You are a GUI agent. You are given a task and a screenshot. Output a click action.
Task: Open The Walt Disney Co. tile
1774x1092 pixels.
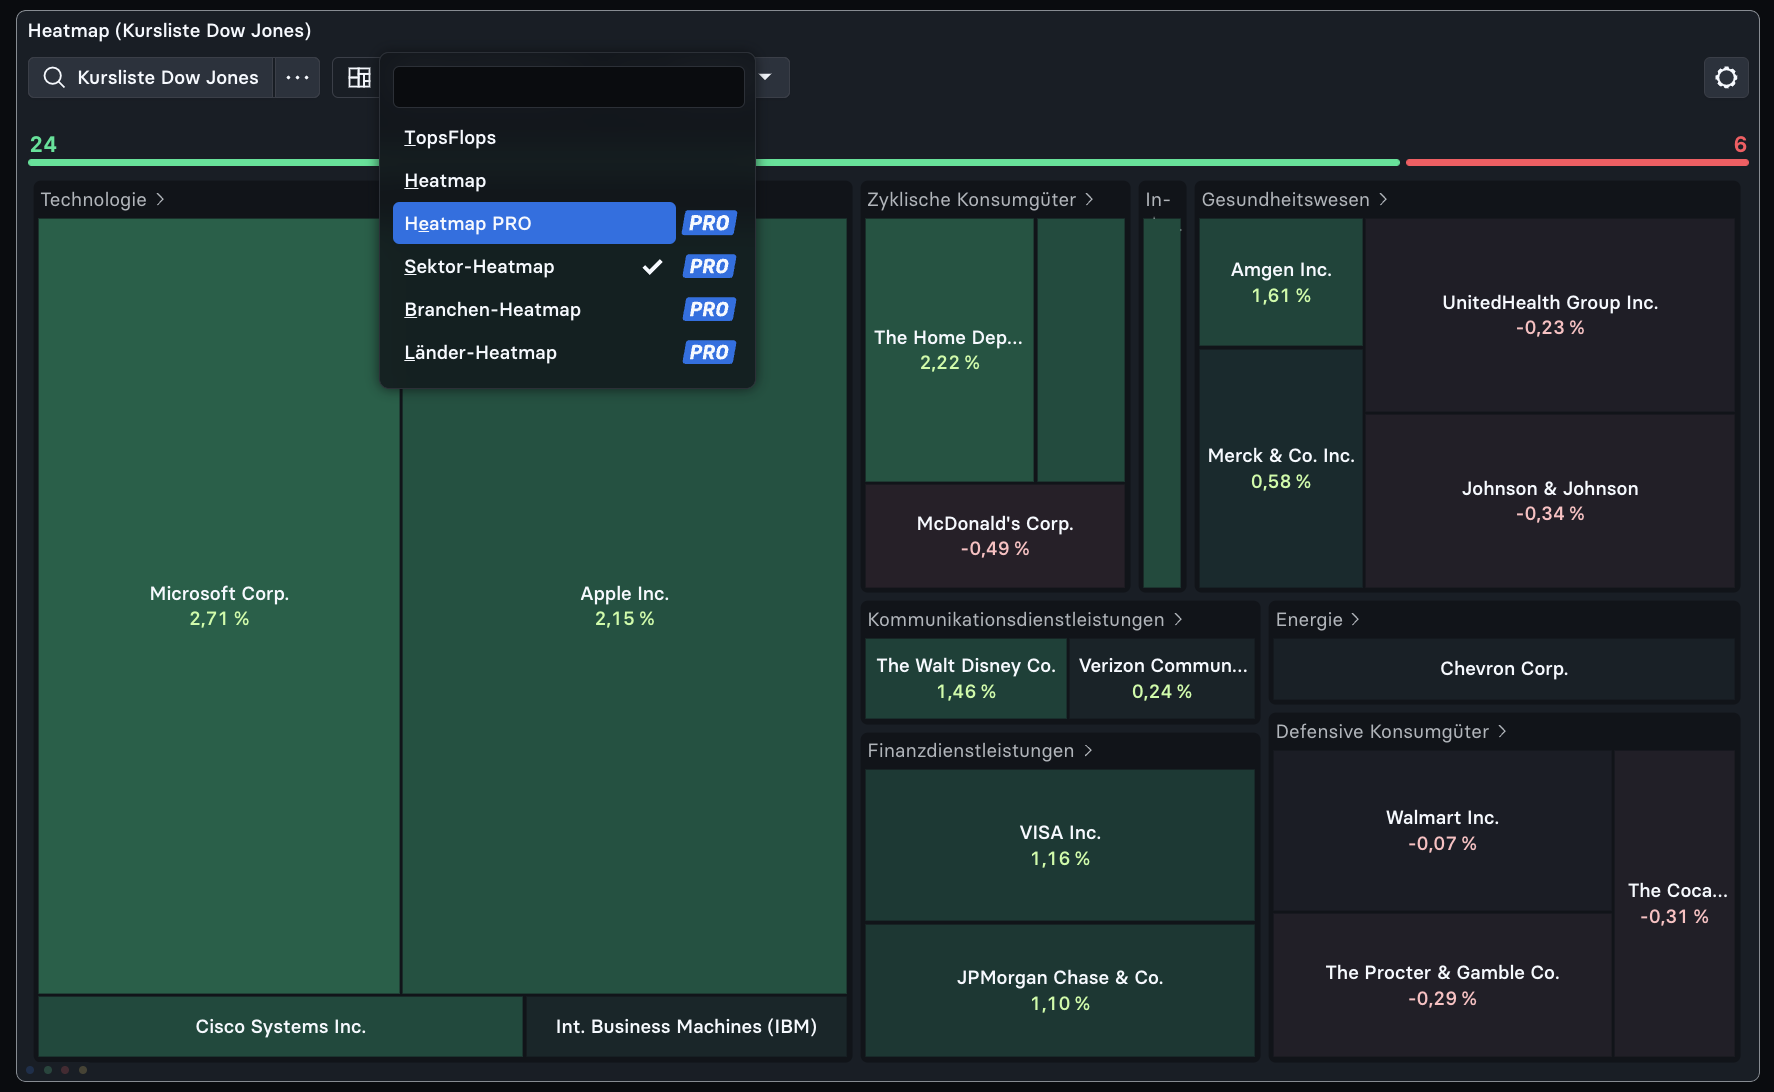pos(966,678)
